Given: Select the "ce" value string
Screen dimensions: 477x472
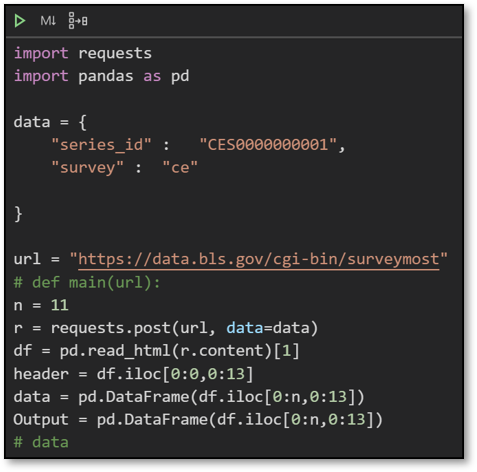Looking at the screenshot, I should coord(180,168).
